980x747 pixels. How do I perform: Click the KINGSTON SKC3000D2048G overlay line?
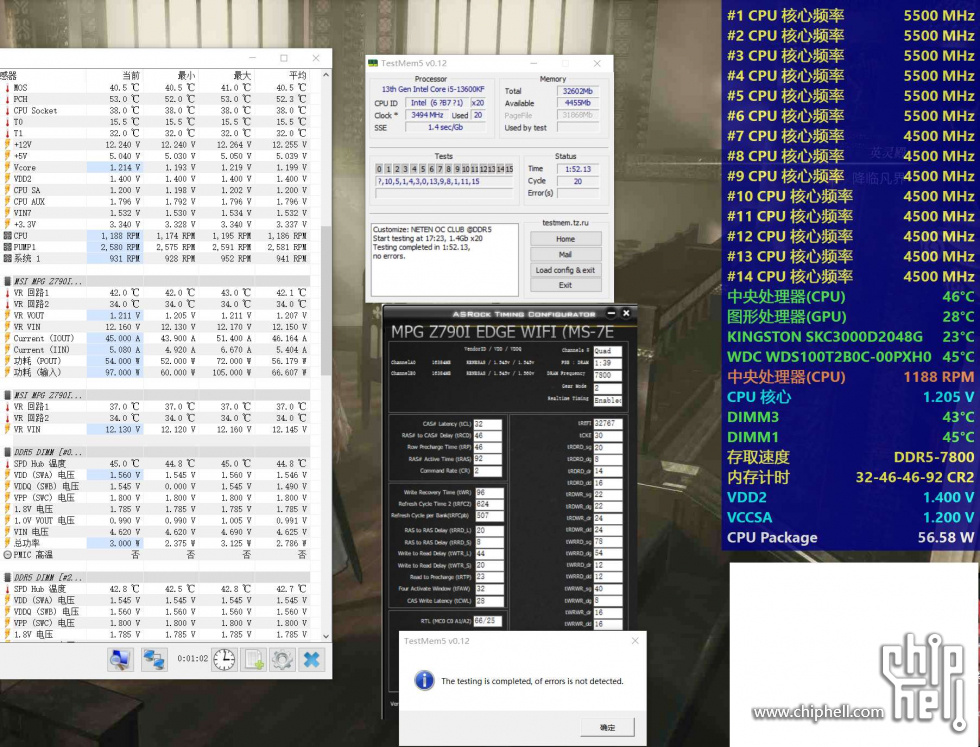click(x=851, y=337)
